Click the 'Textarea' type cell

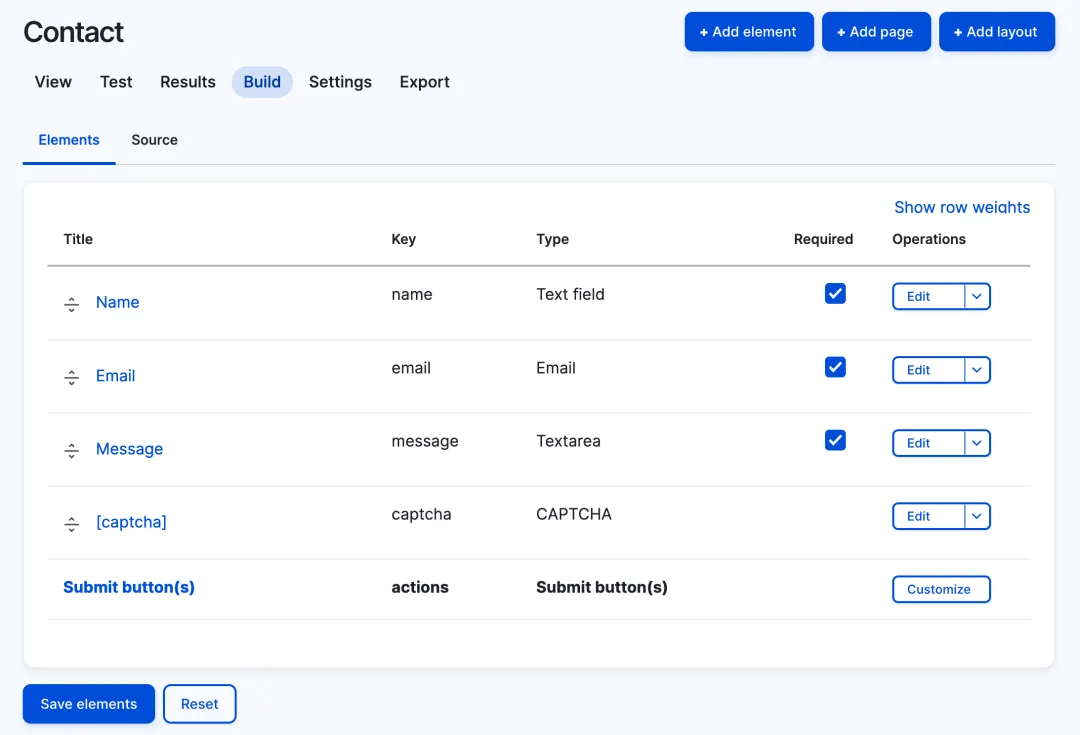568,441
